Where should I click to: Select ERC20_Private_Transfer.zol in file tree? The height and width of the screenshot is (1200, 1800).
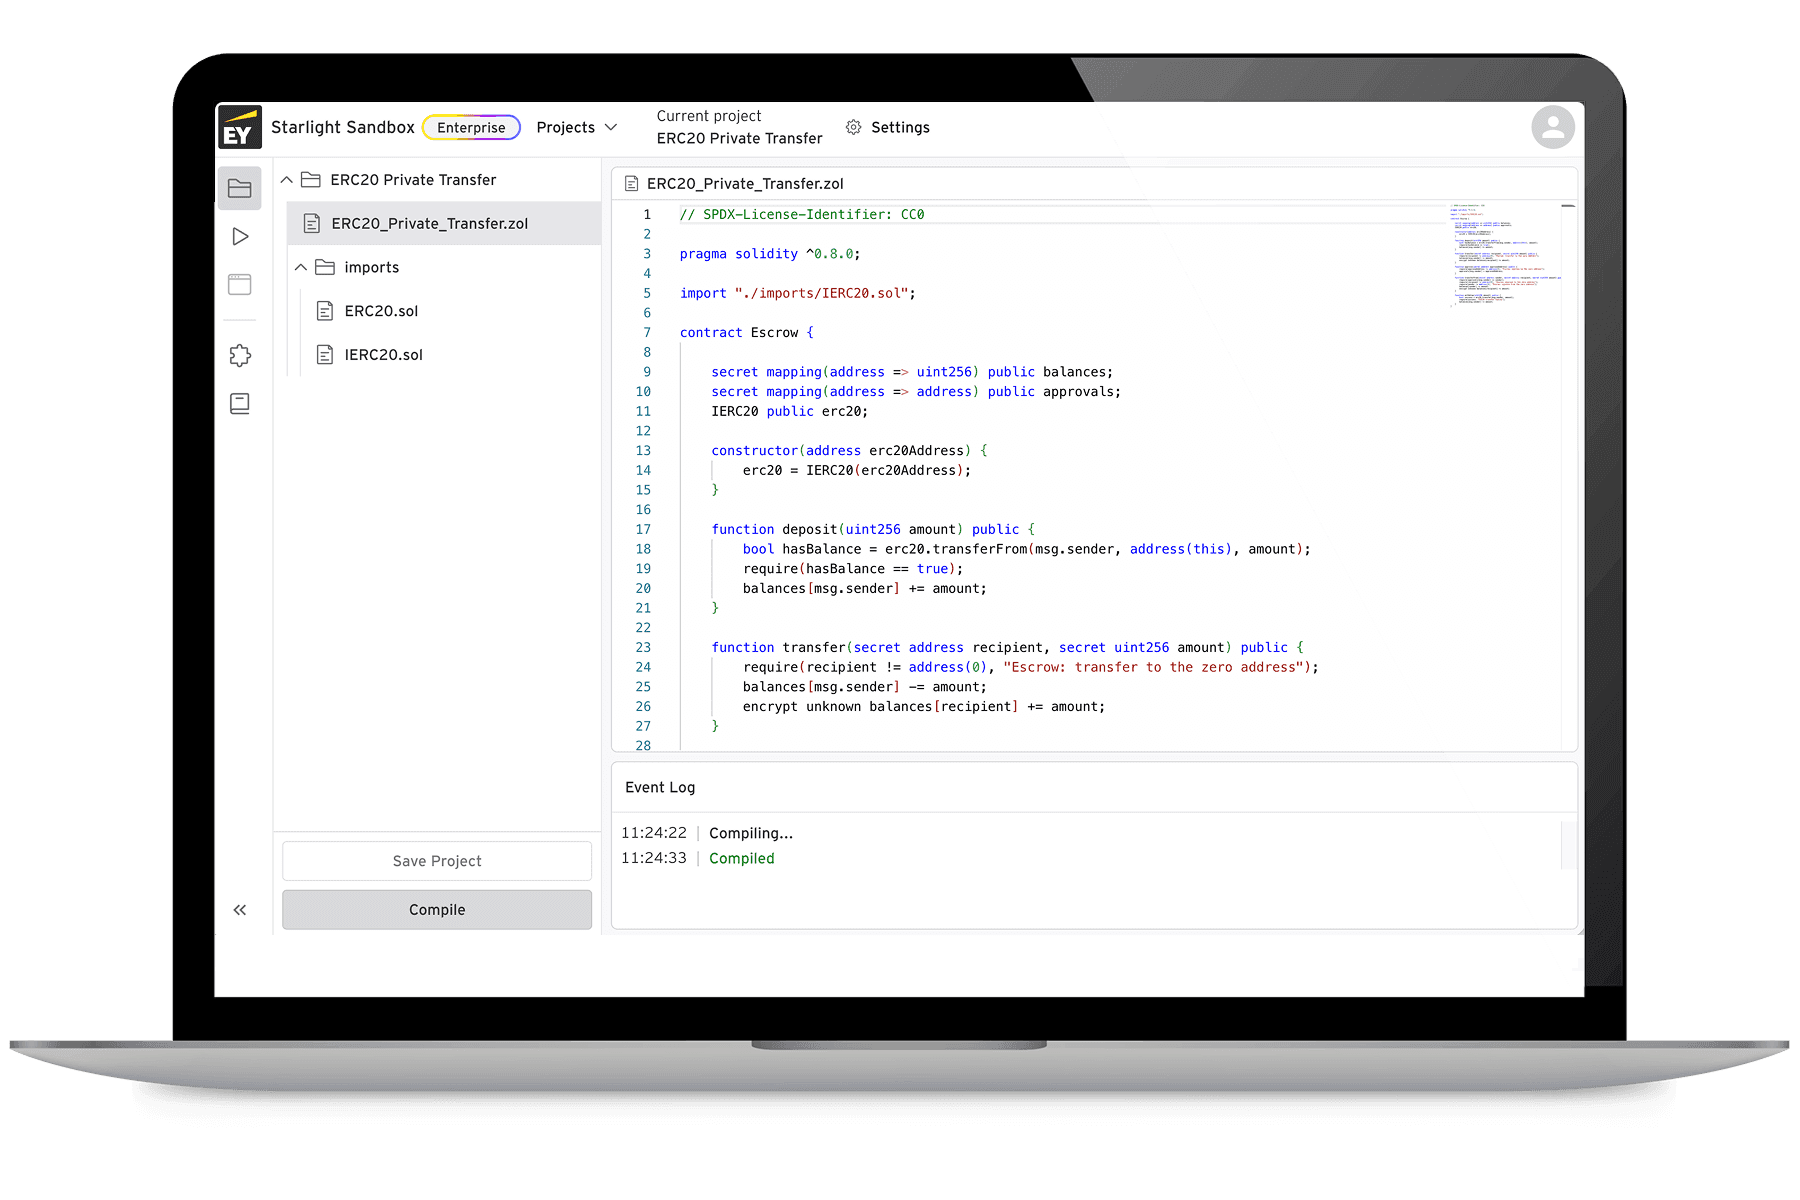coord(429,224)
